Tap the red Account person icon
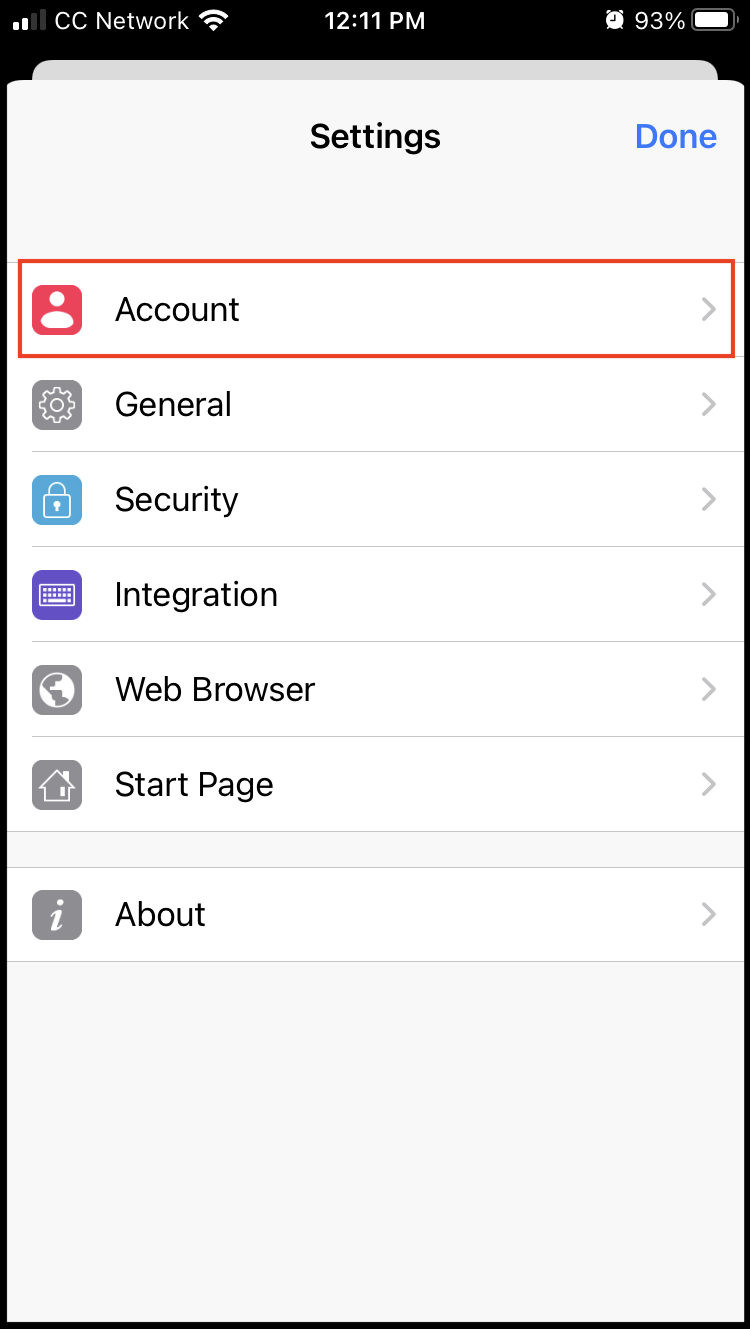The width and height of the screenshot is (750, 1329). (x=57, y=310)
